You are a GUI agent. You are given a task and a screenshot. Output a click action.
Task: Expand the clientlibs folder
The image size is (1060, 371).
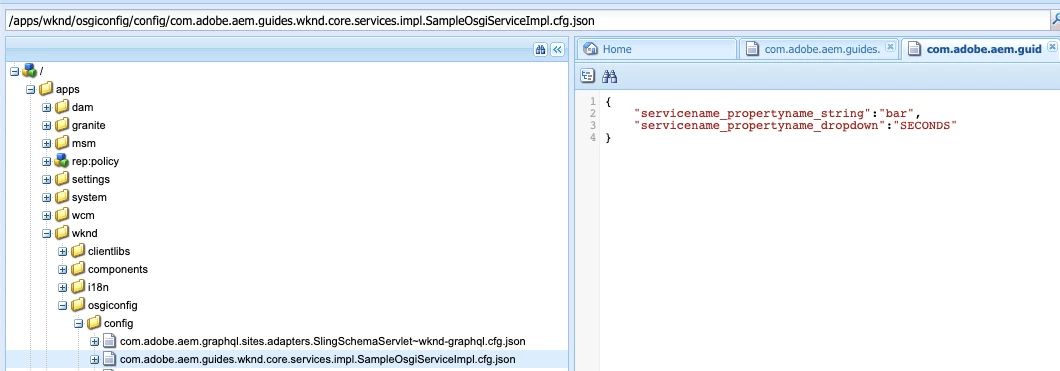(x=62, y=251)
